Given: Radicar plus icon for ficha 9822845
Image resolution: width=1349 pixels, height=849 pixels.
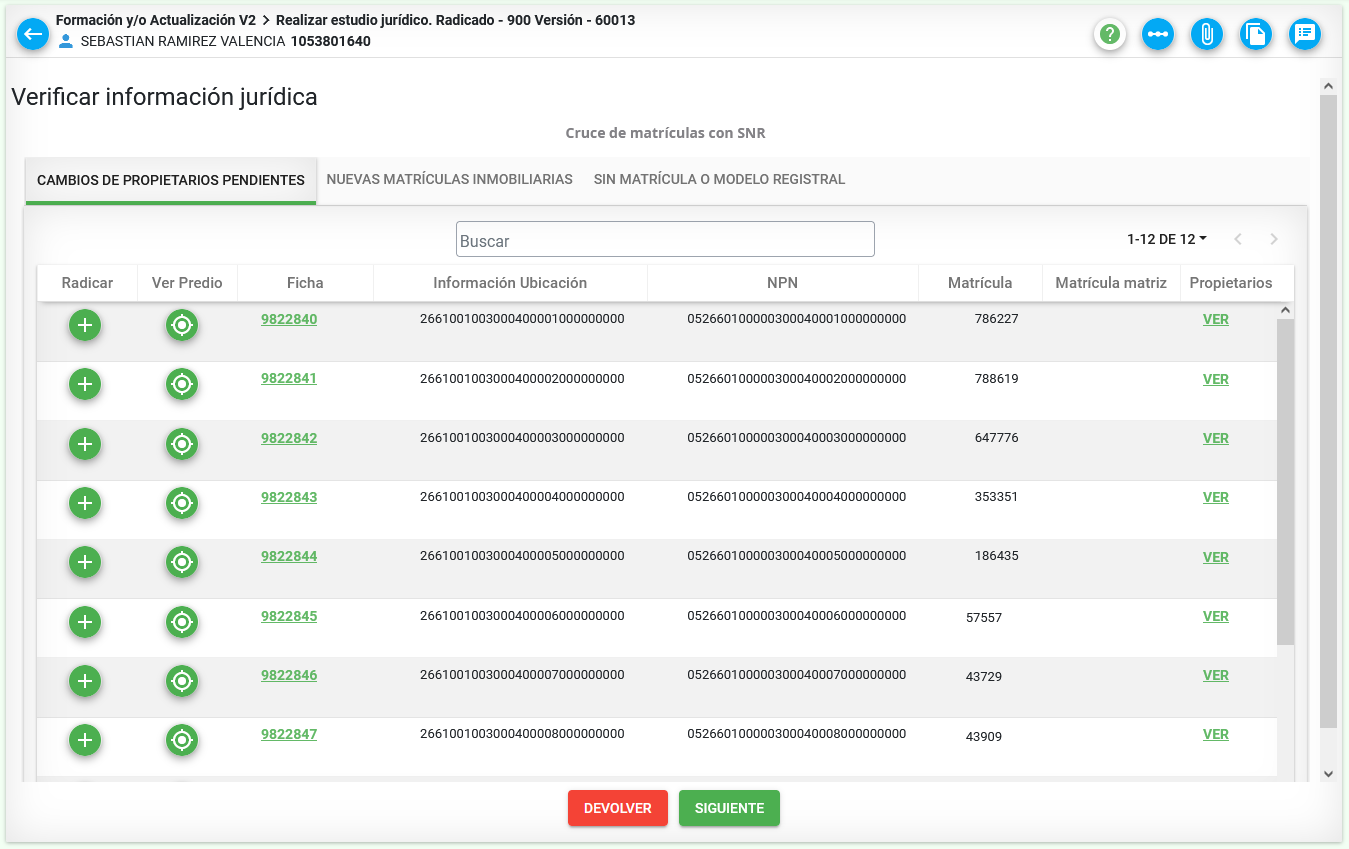Looking at the screenshot, I should pos(85,622).
